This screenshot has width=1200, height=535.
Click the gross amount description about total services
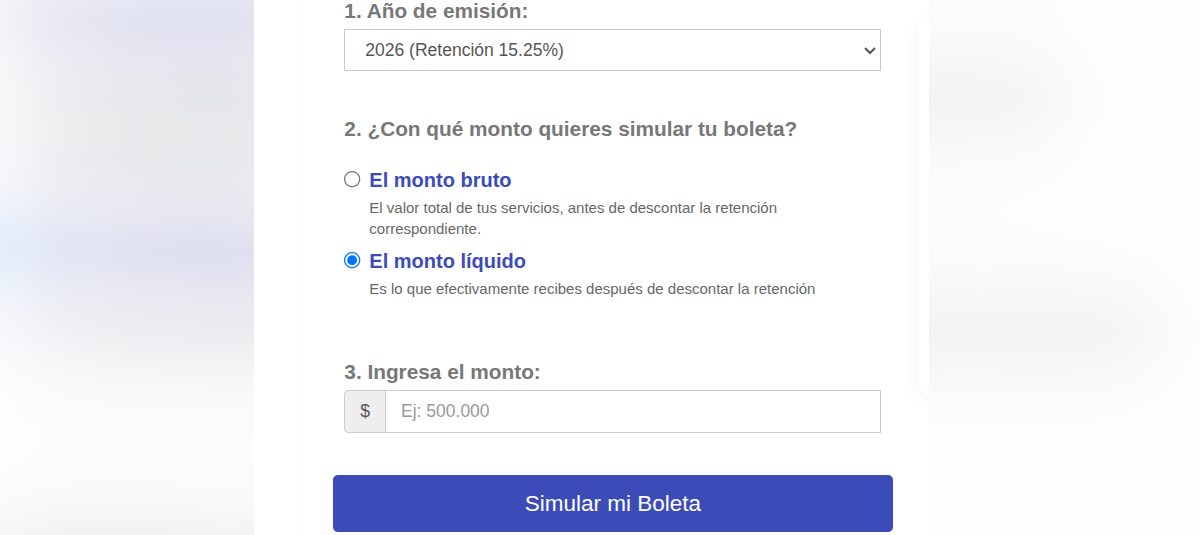pos(572,208)
